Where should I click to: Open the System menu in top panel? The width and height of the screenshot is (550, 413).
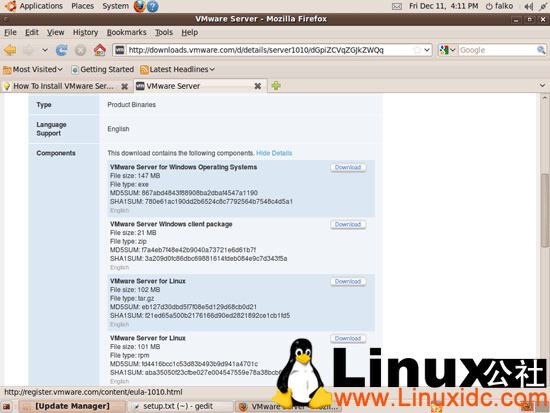[115, 6]
